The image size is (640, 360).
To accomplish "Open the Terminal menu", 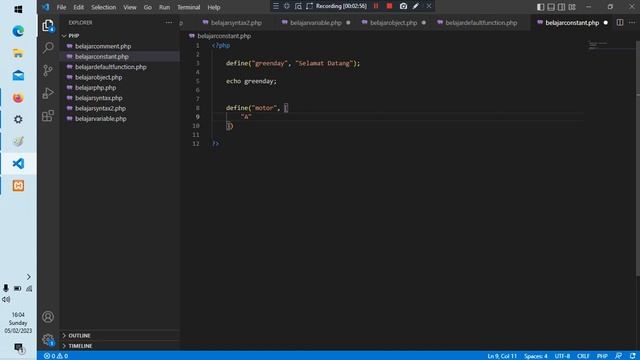I will (189, 7).
